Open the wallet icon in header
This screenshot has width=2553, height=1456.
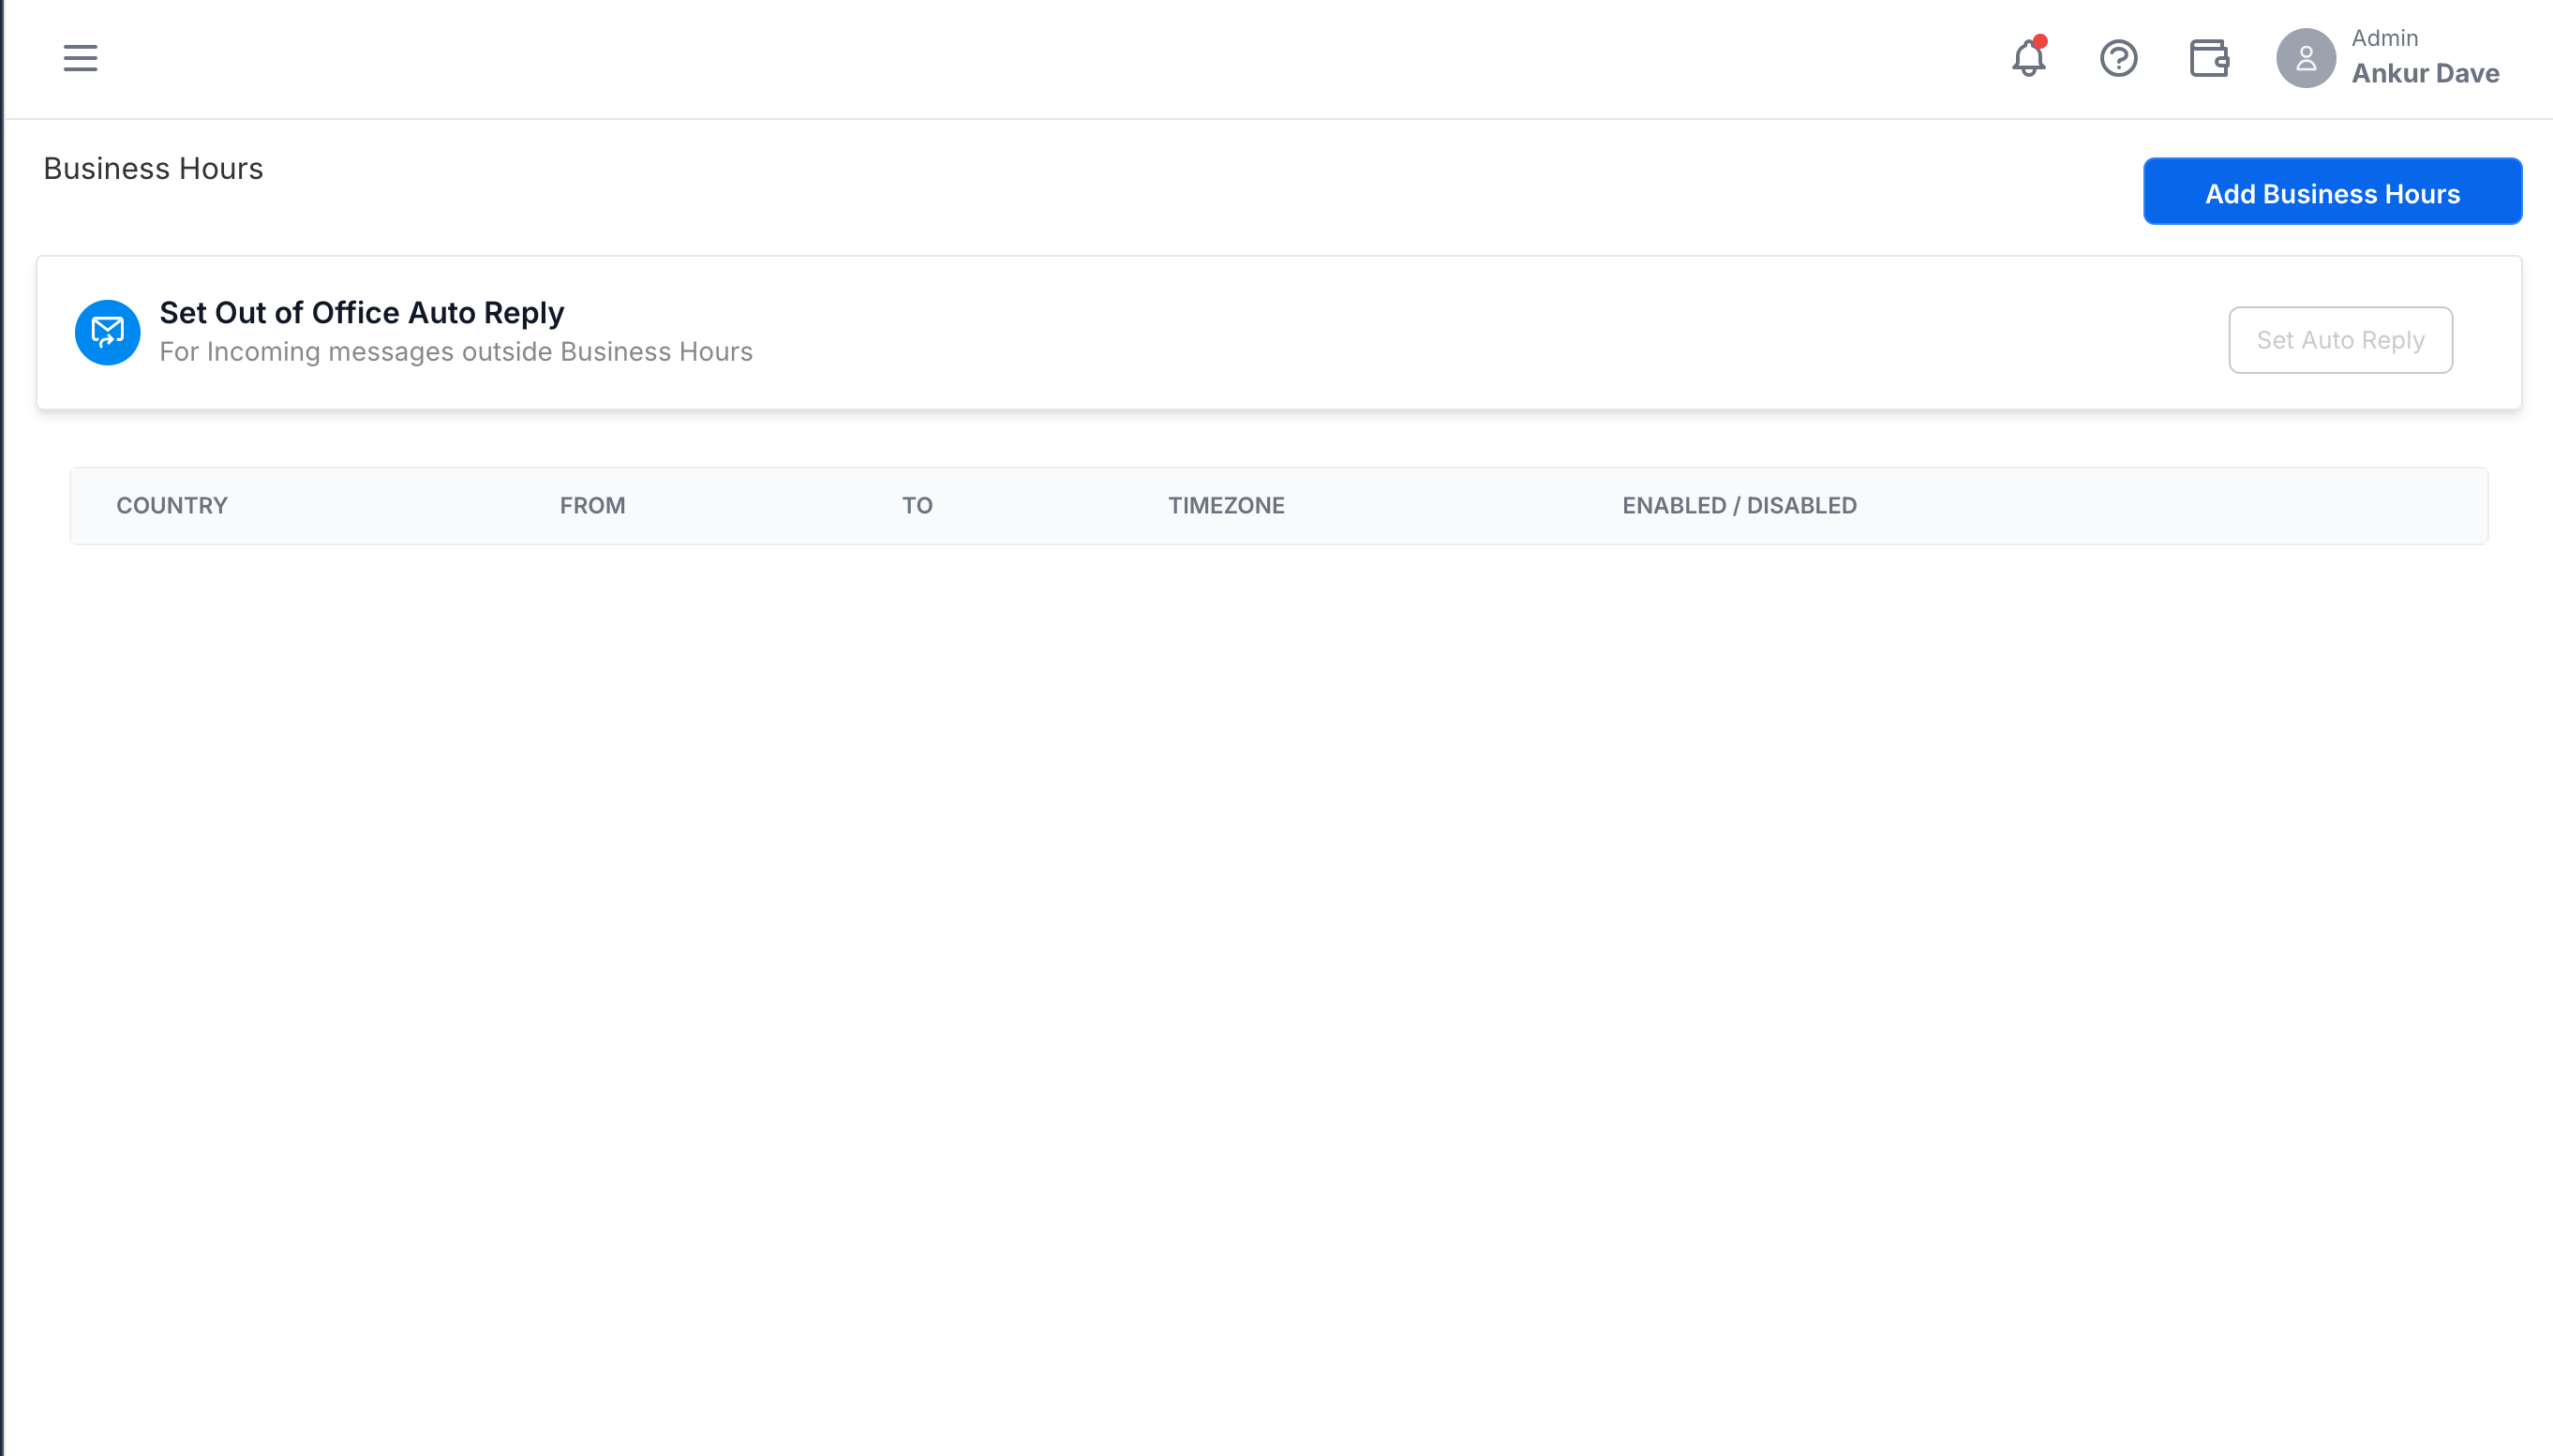[x=2209, y=58]
